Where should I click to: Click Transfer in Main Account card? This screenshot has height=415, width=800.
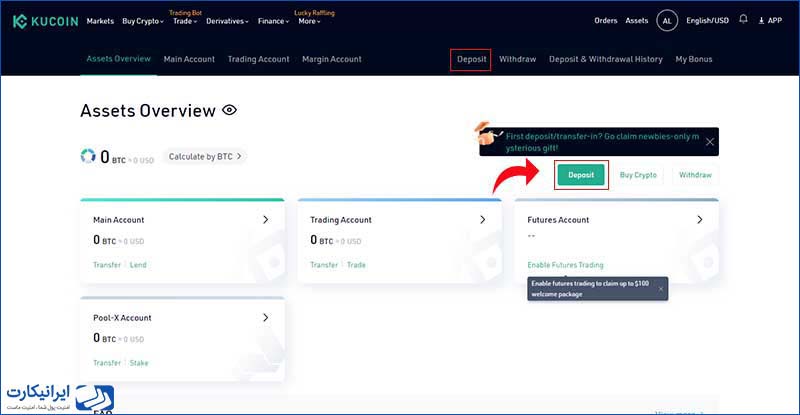(107, 265)
